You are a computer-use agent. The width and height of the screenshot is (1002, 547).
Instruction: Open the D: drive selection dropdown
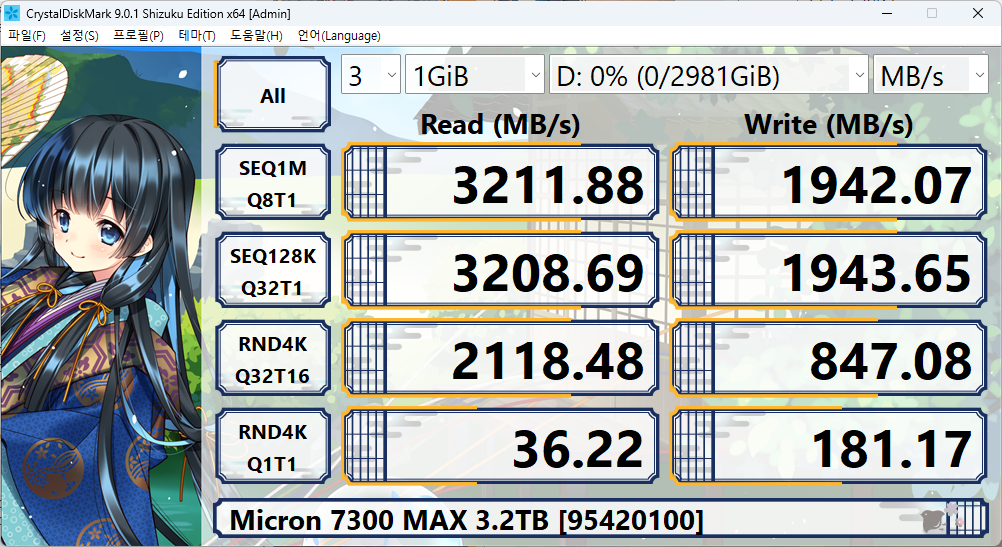click(708, 76)
